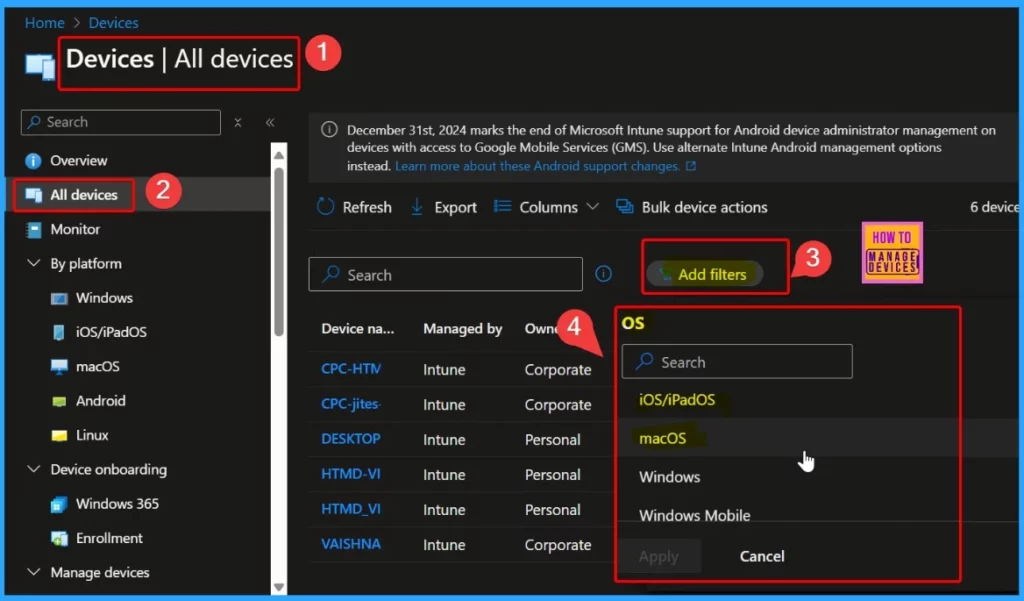The width and height of the screenshot is (1024, 601).
Task: Open Windows 365 under Device onboarding
Action: (x=117, y=504)
